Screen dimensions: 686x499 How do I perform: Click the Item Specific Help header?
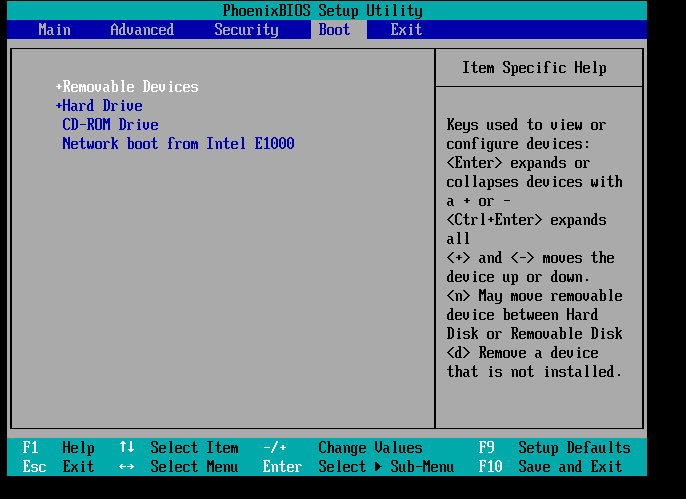pos(534,68)
